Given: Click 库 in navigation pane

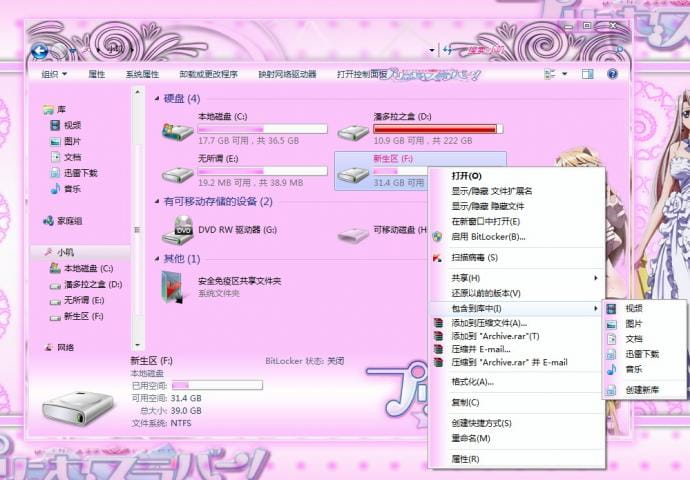Looking at the screenshot, I should [55, 109].
